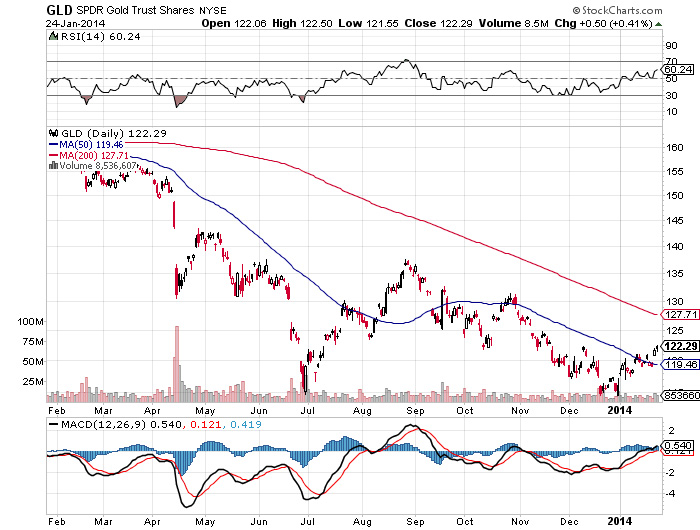This screenshot has width=700, height=530.
Task: Click the Aug label under the MACD panel
Action: 362,522
